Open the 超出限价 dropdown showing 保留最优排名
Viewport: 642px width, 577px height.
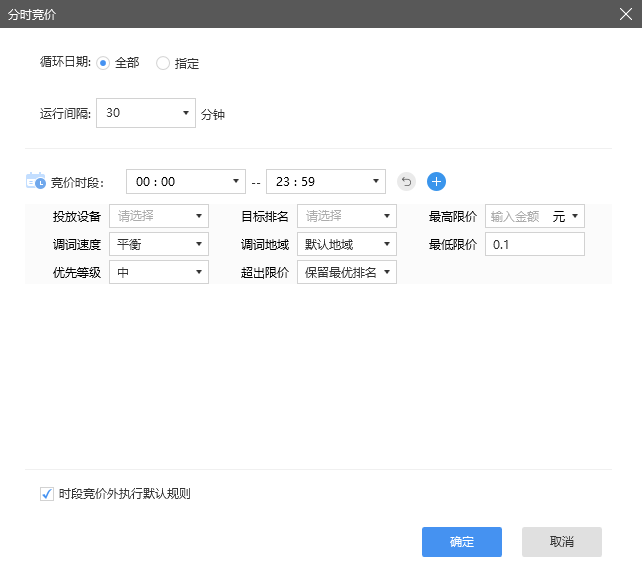347,272
